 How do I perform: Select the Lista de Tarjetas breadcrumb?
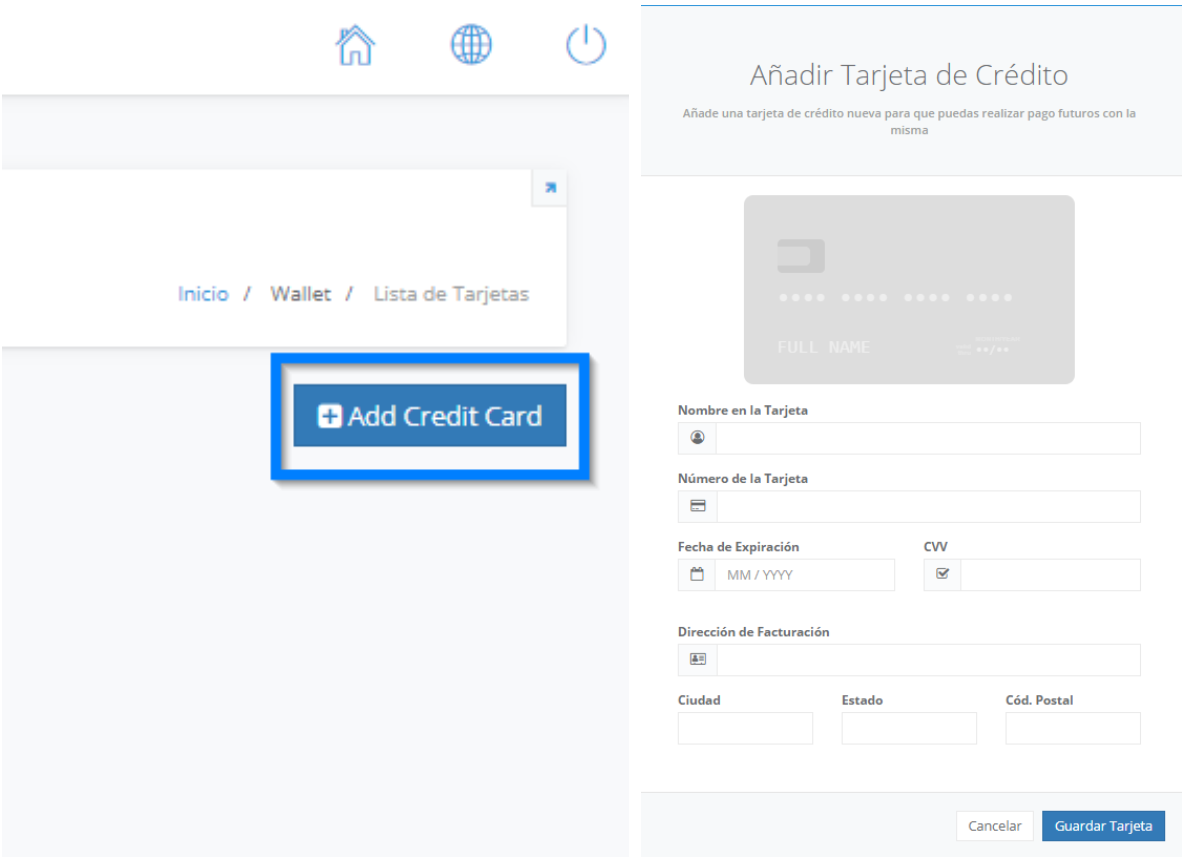451,294
